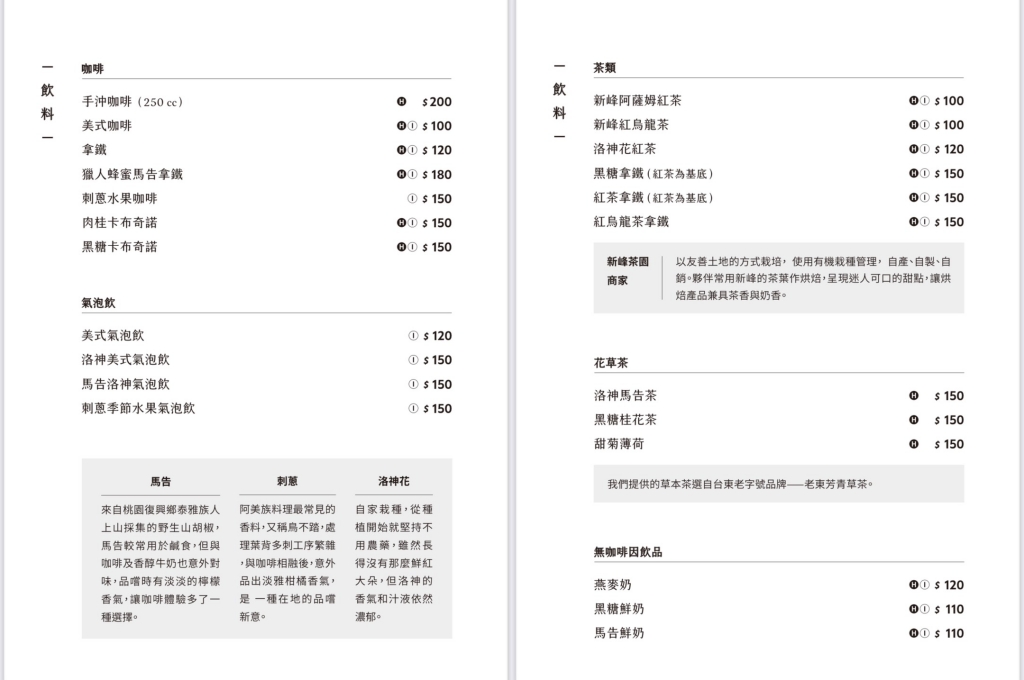Image resolution: width=1024 pixels, height=680 pixels.
Task: Click the hot icon beside 洛神花紅茶
Action: [x=914, y=149]
